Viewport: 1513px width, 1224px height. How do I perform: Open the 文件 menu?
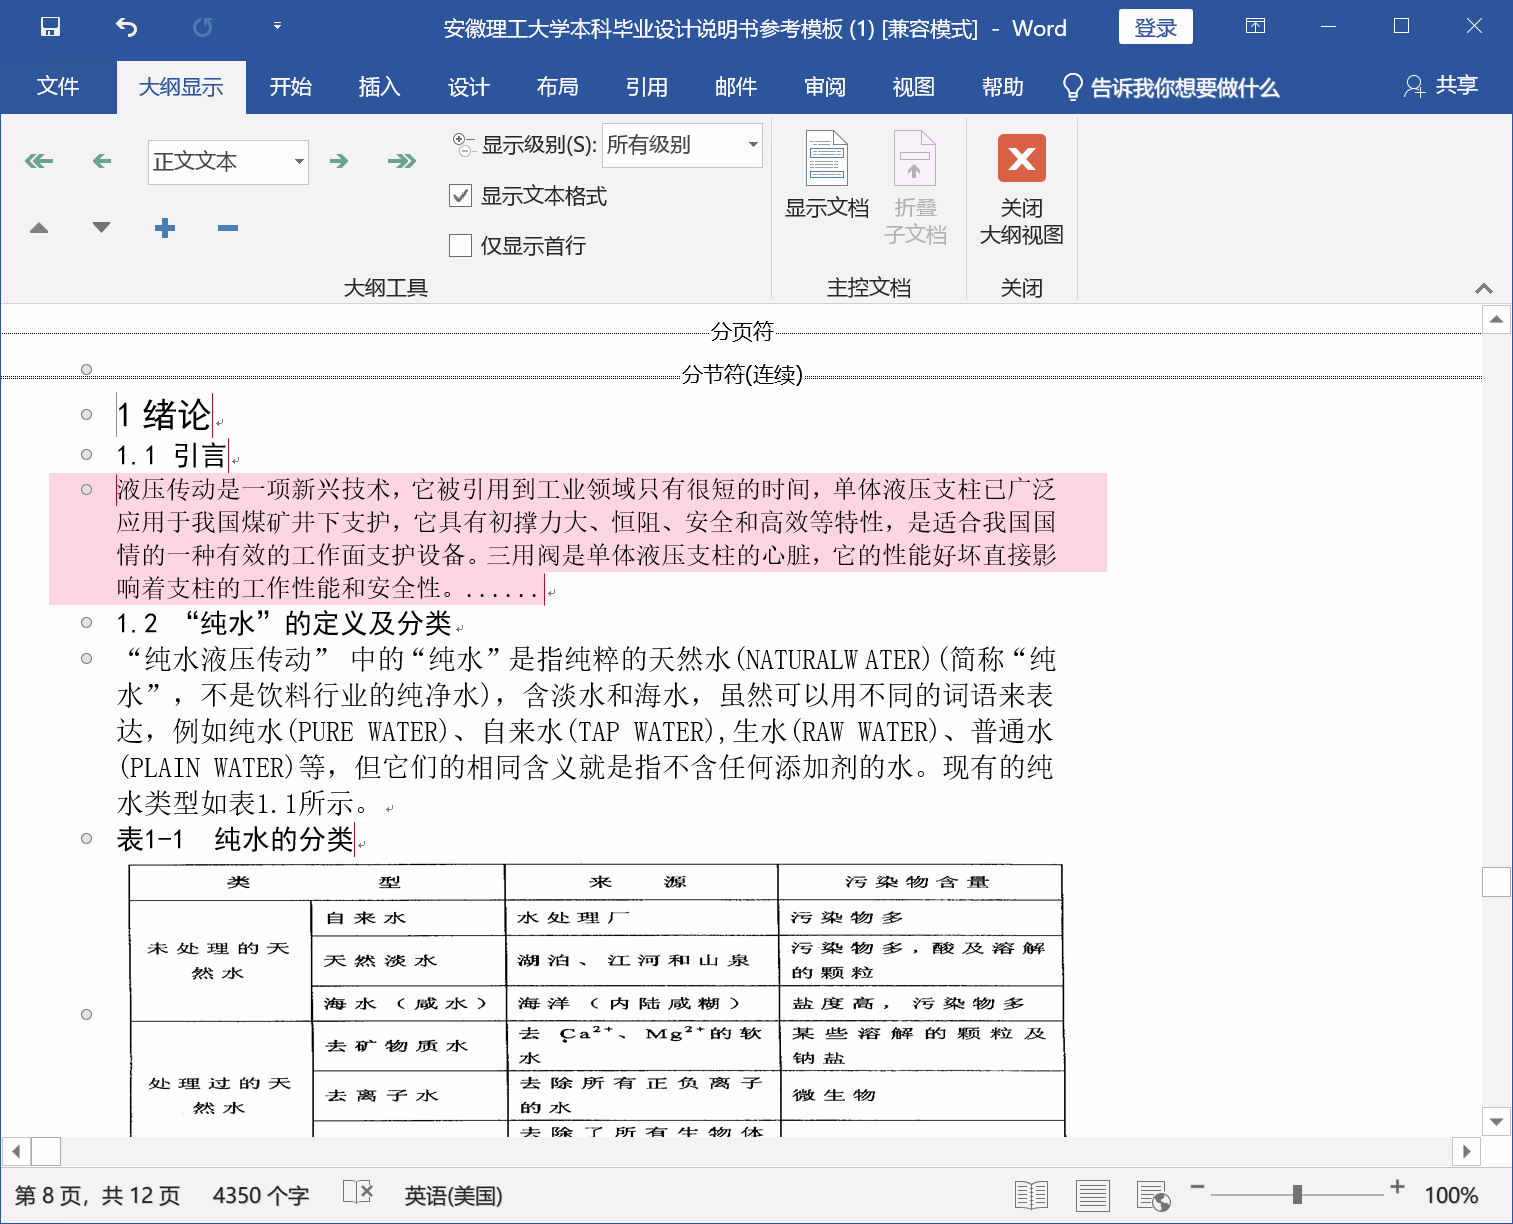coord(58,87)
